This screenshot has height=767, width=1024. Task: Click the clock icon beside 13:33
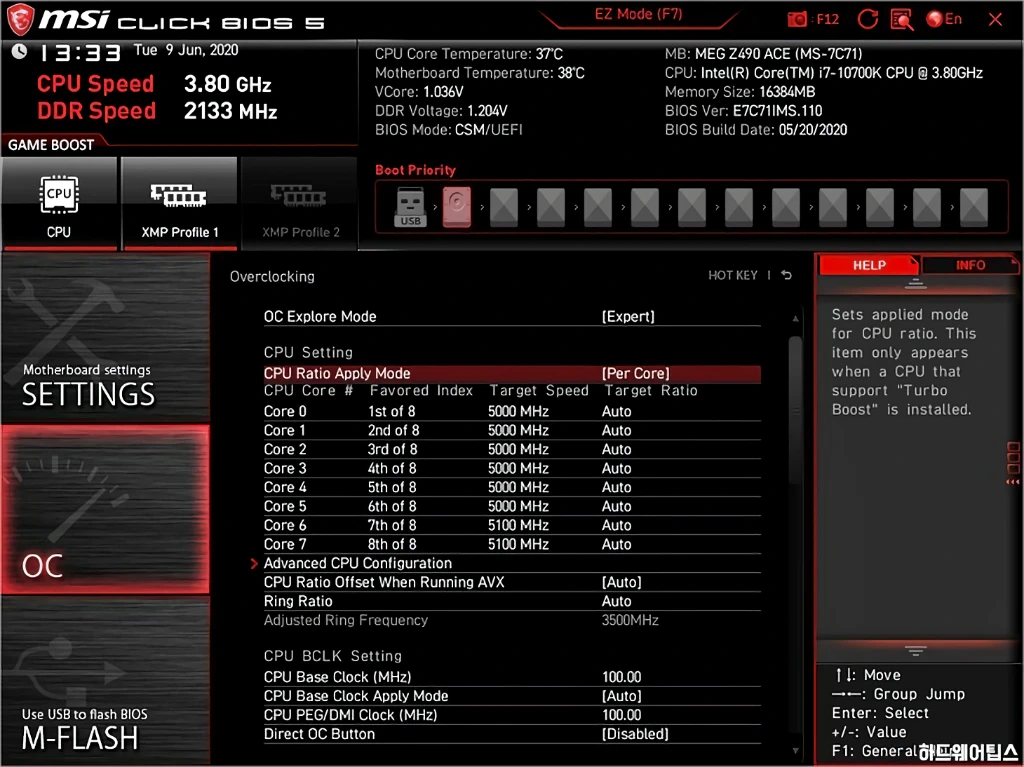(x=20, y=51)
